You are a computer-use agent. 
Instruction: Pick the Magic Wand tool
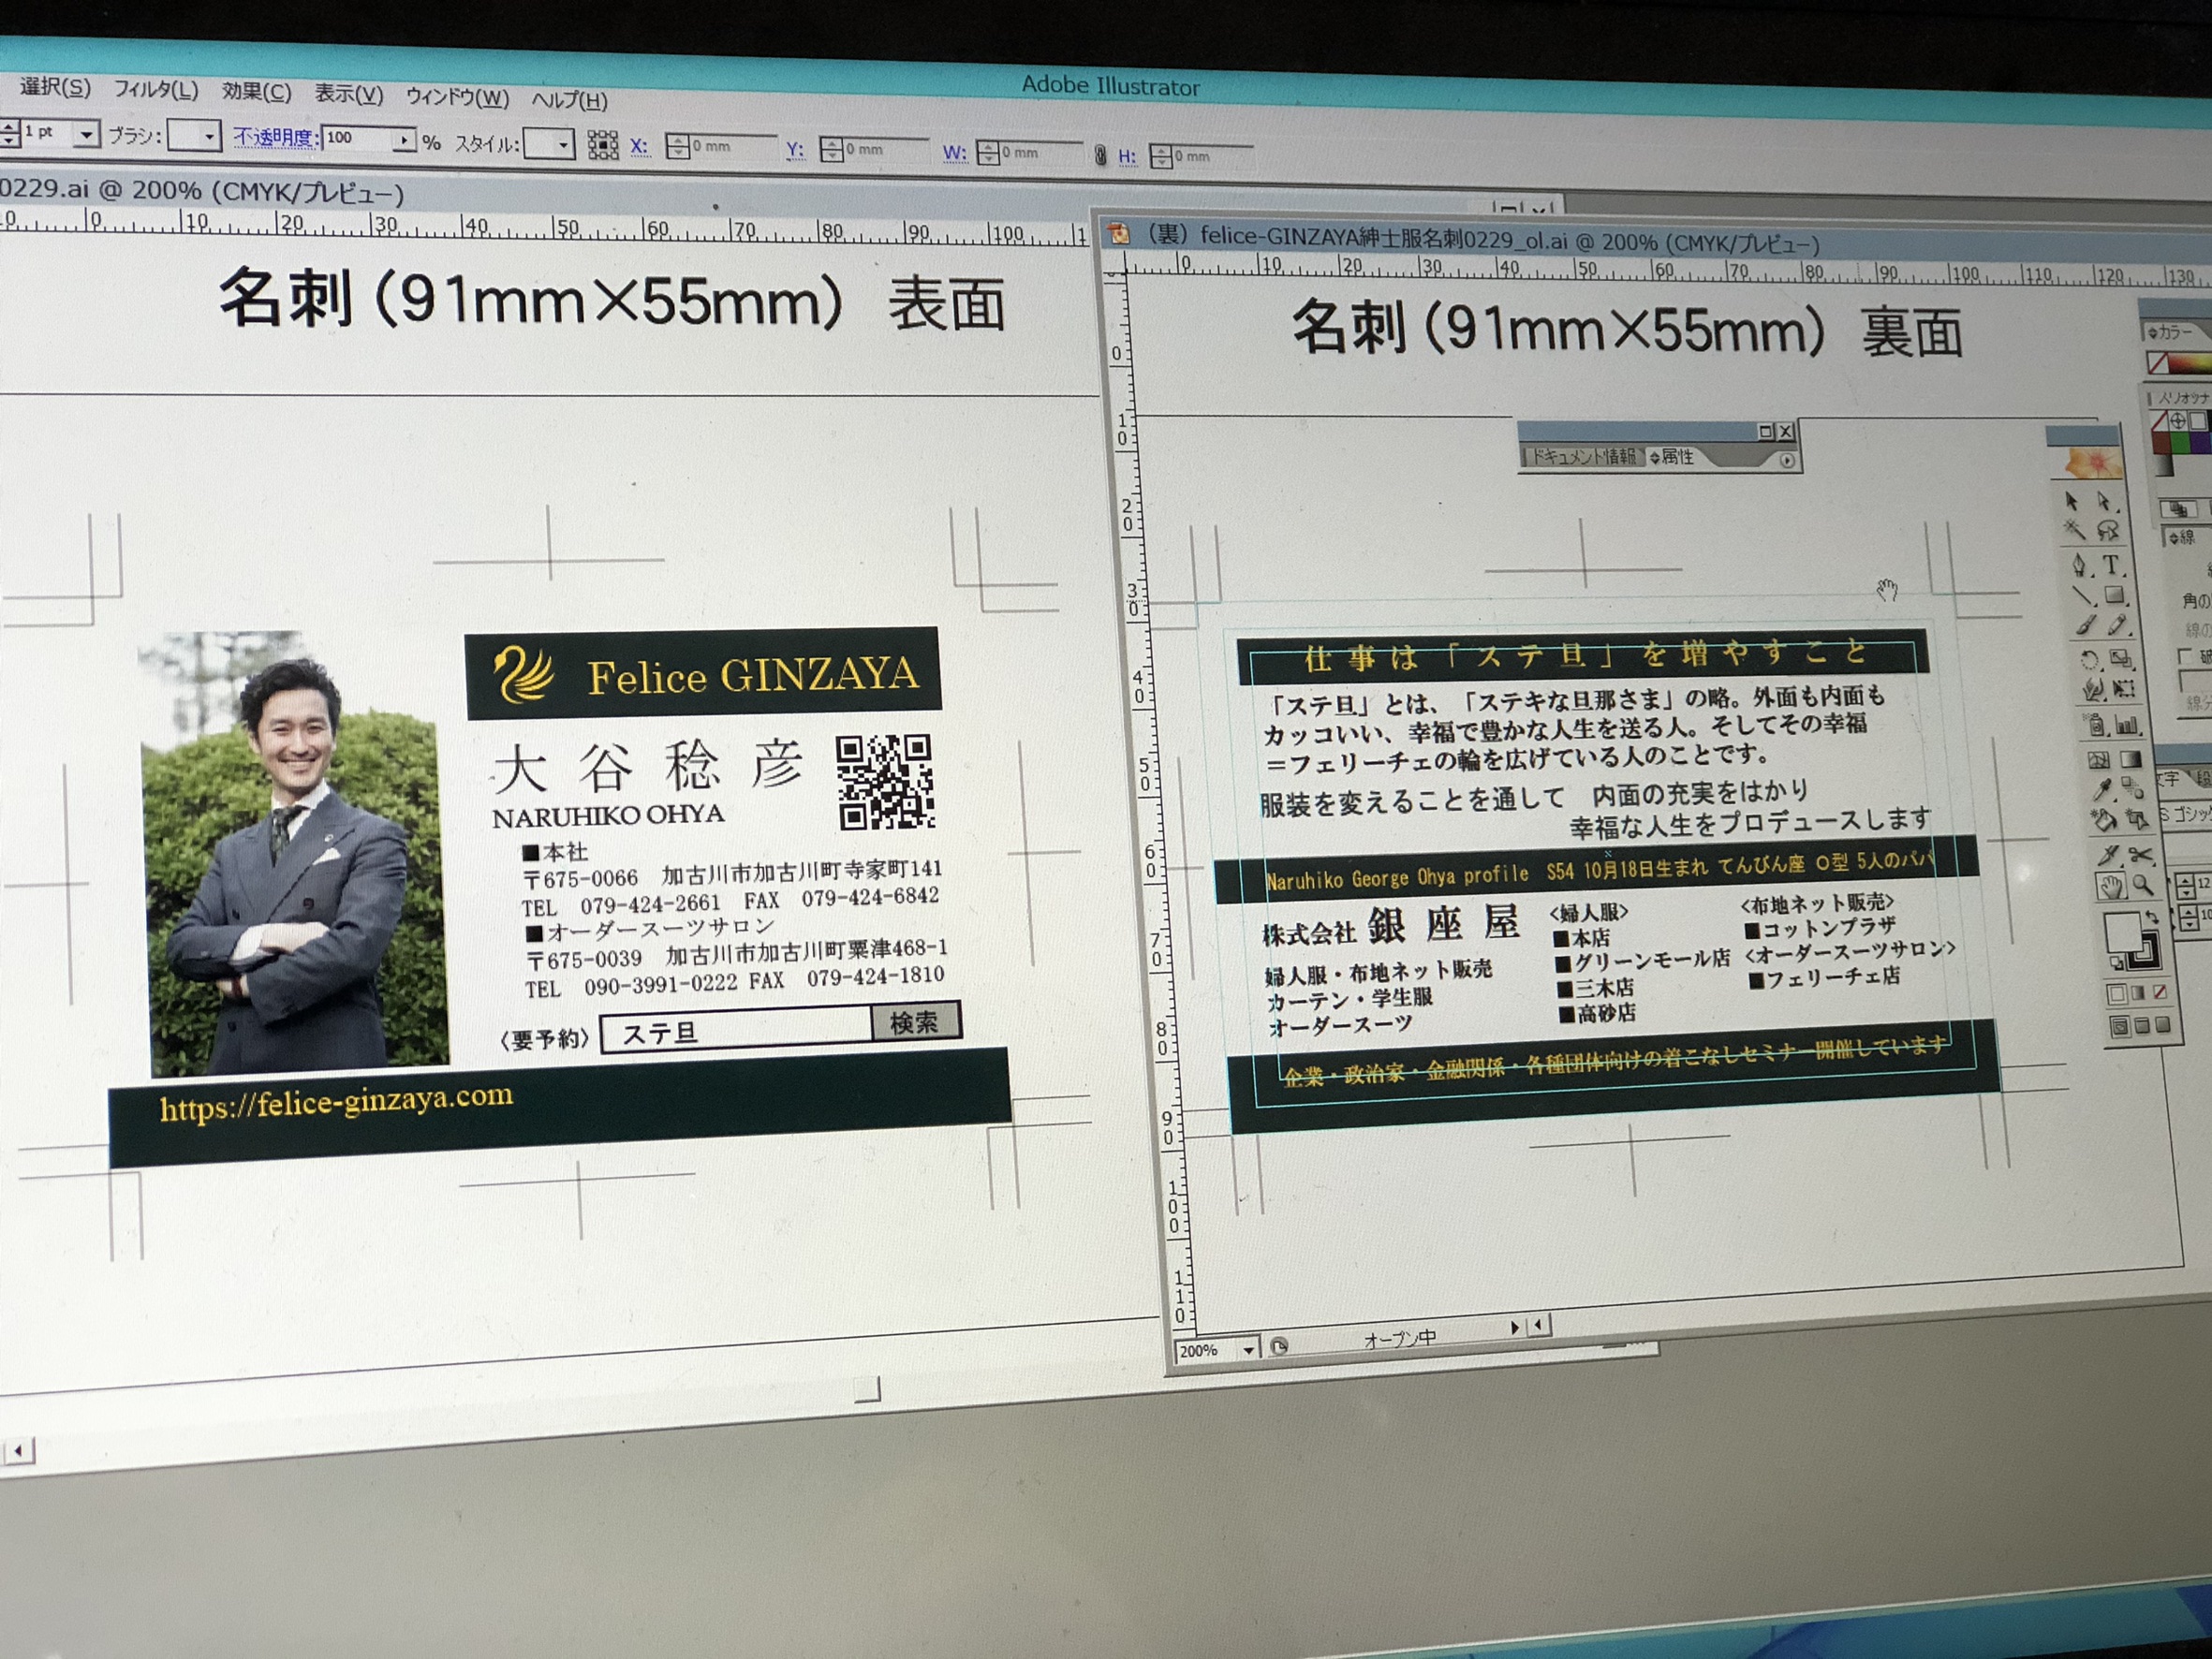point(2075,529)
